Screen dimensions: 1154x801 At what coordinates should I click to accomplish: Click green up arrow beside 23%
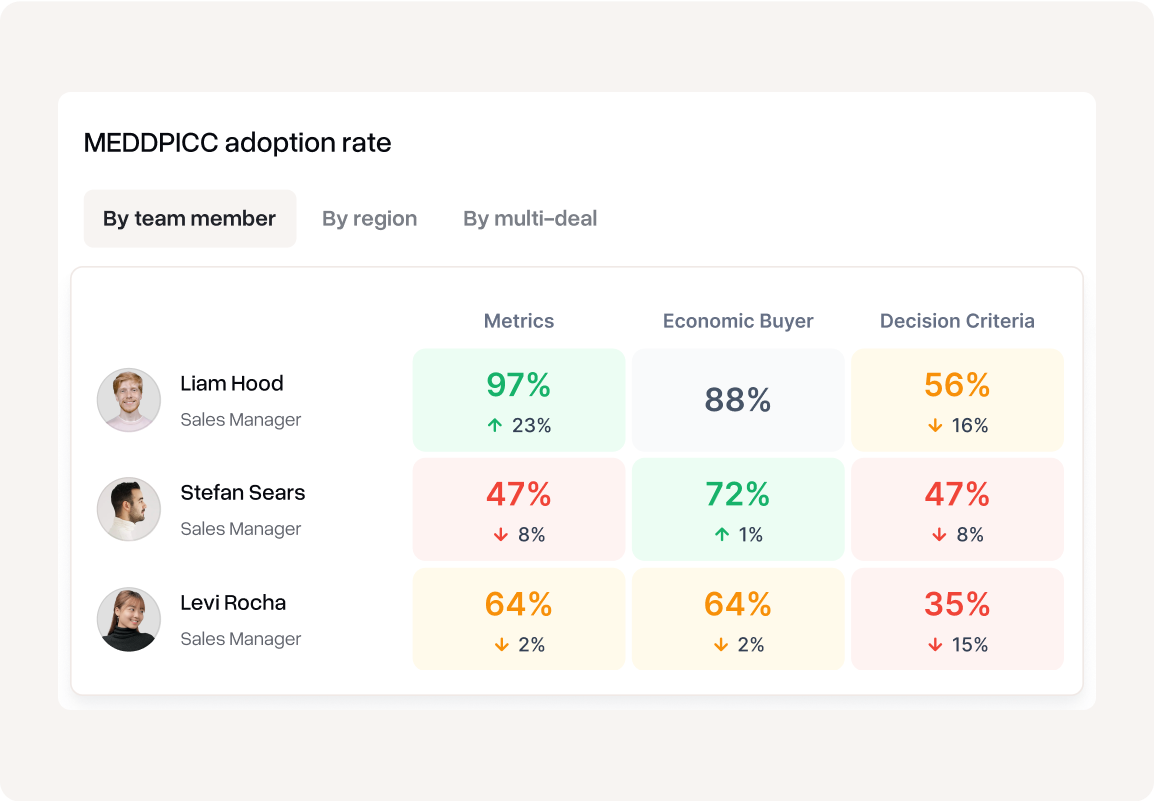(494, 425)
